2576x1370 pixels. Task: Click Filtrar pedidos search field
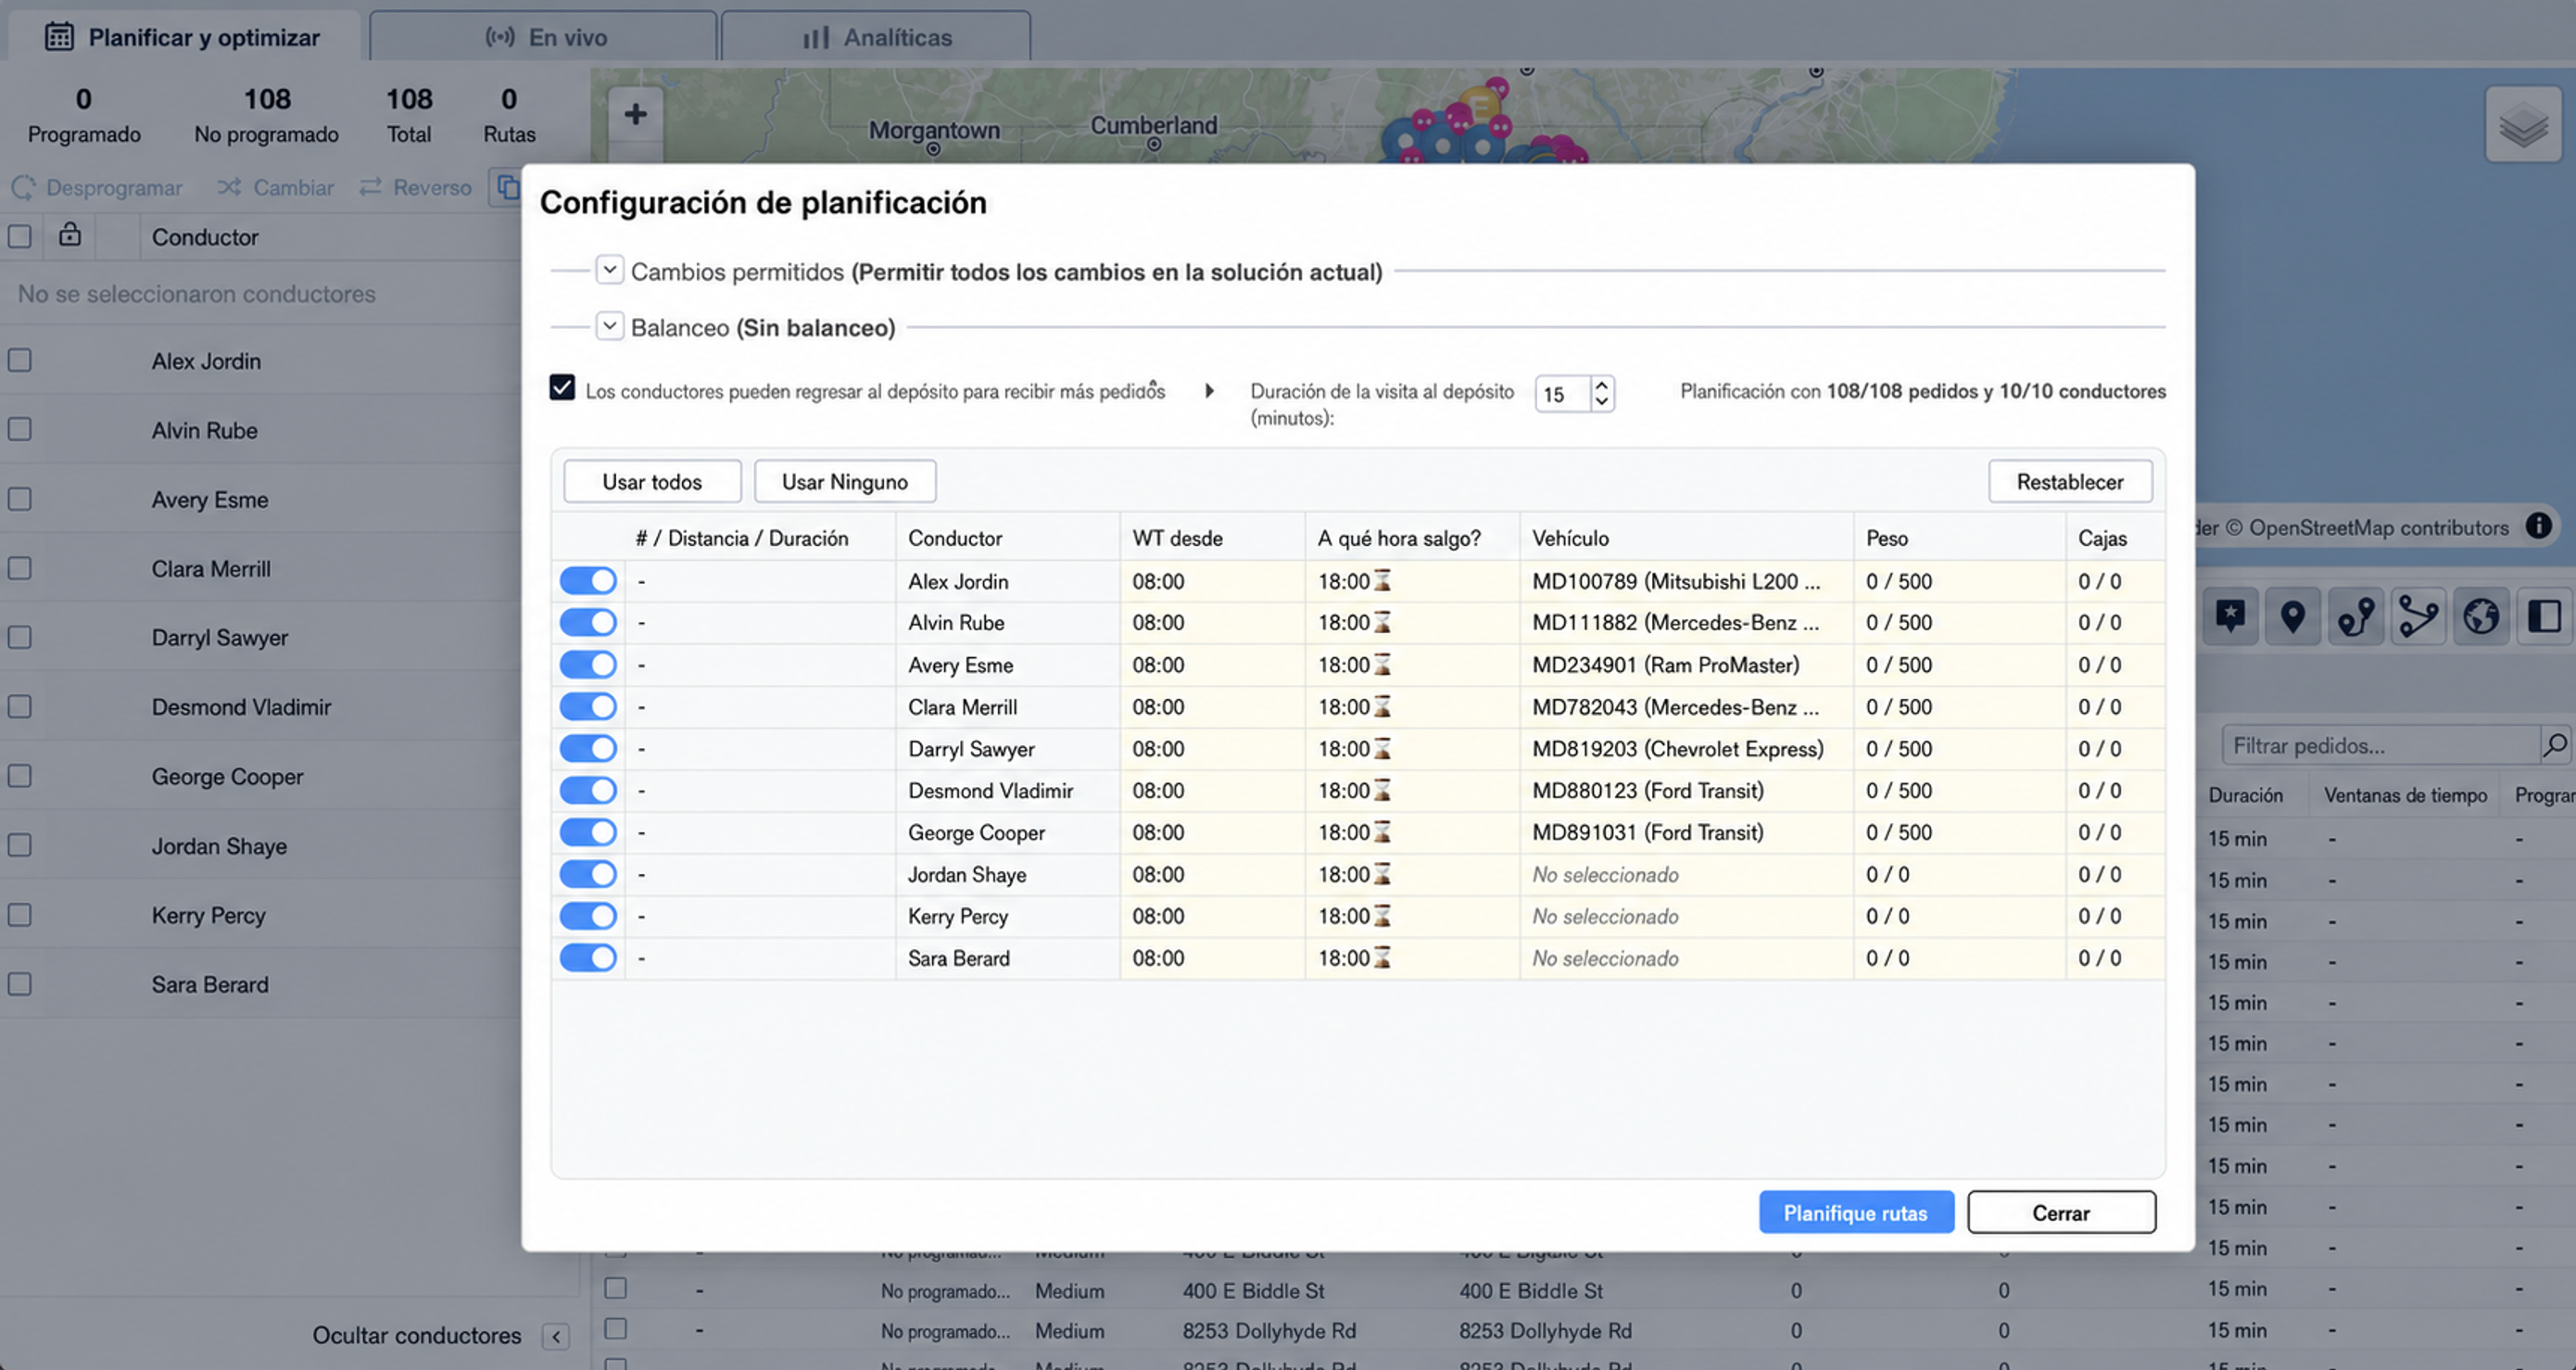coord(2381,746)
